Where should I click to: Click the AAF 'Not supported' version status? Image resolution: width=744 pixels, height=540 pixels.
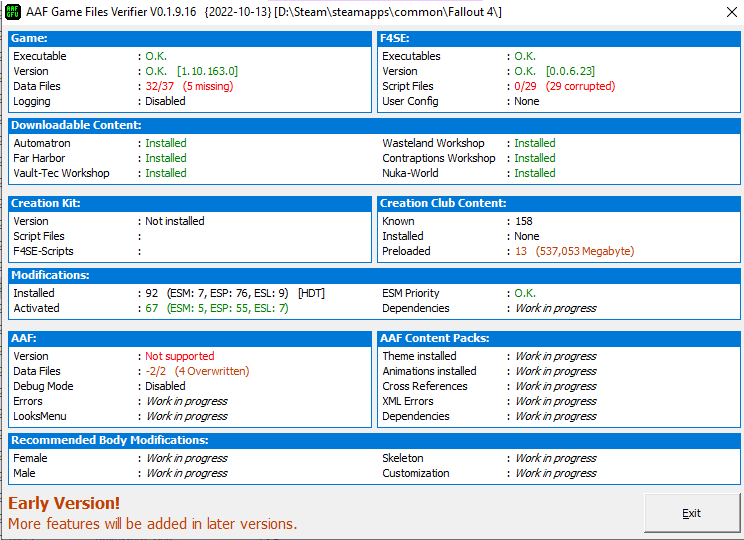pyautogui.click(x=179, y=356)
